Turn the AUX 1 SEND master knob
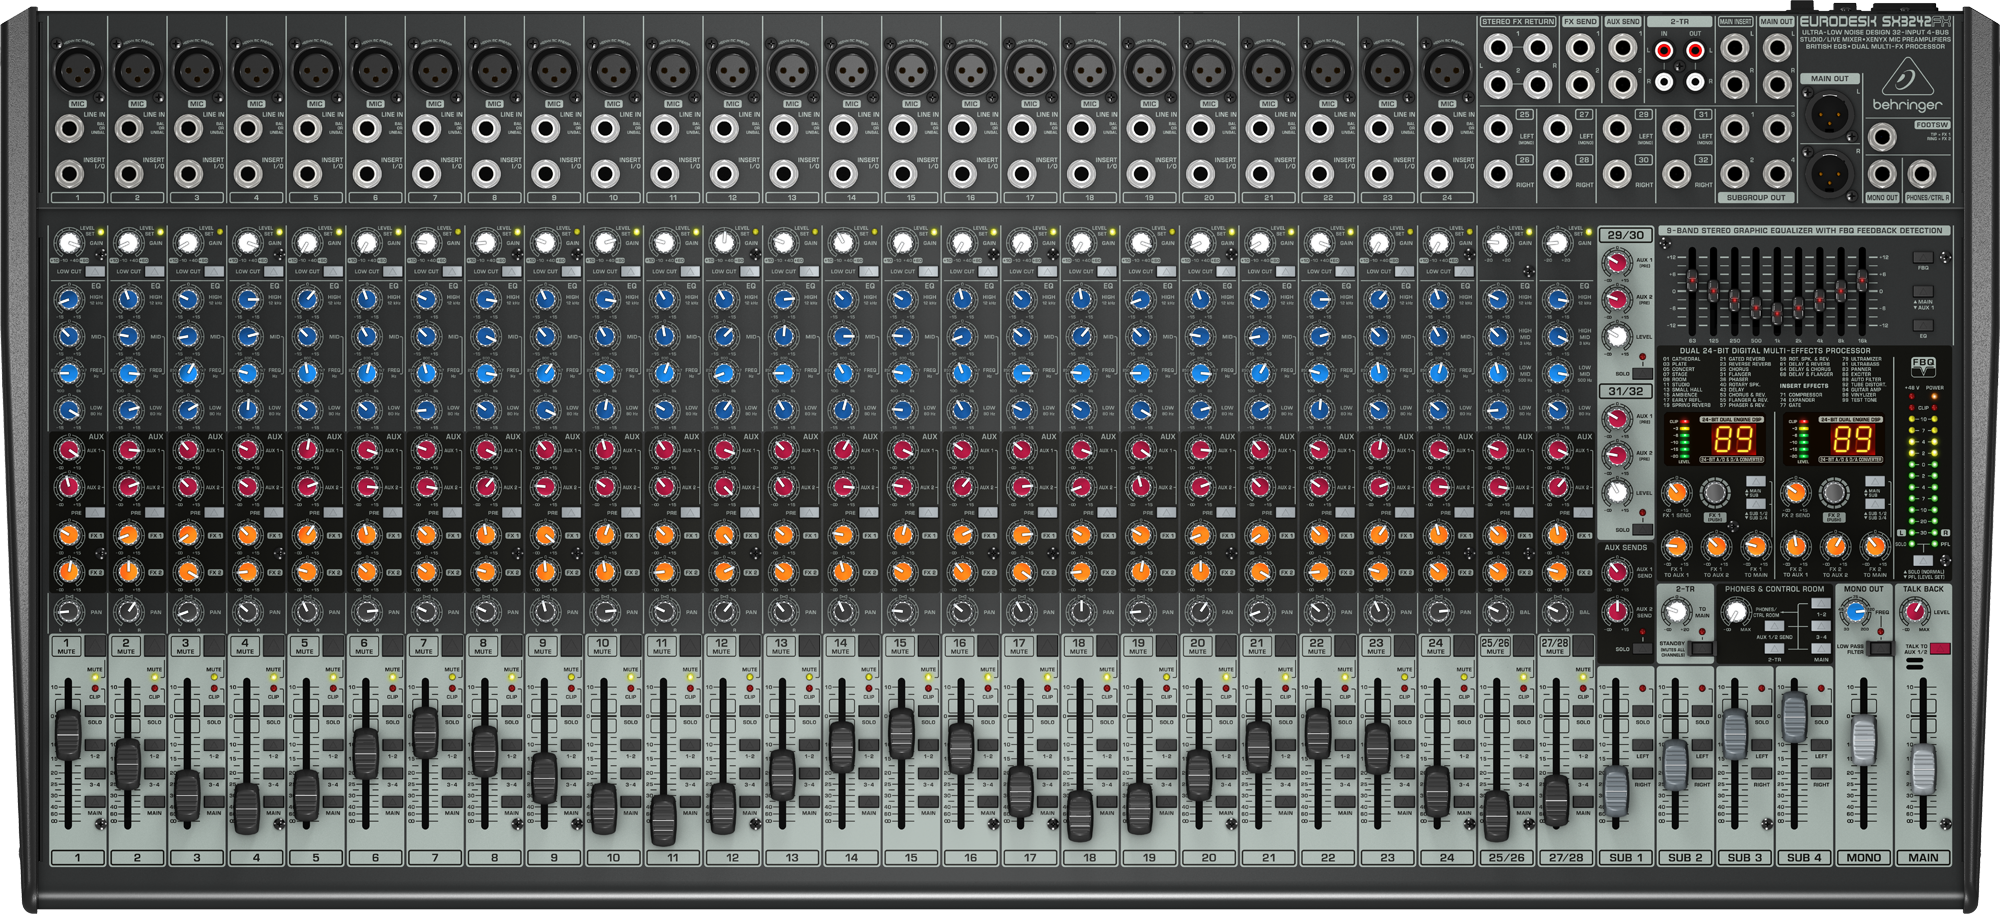Viewport: 2000px width, 914px height. (x=1617, y=569)
